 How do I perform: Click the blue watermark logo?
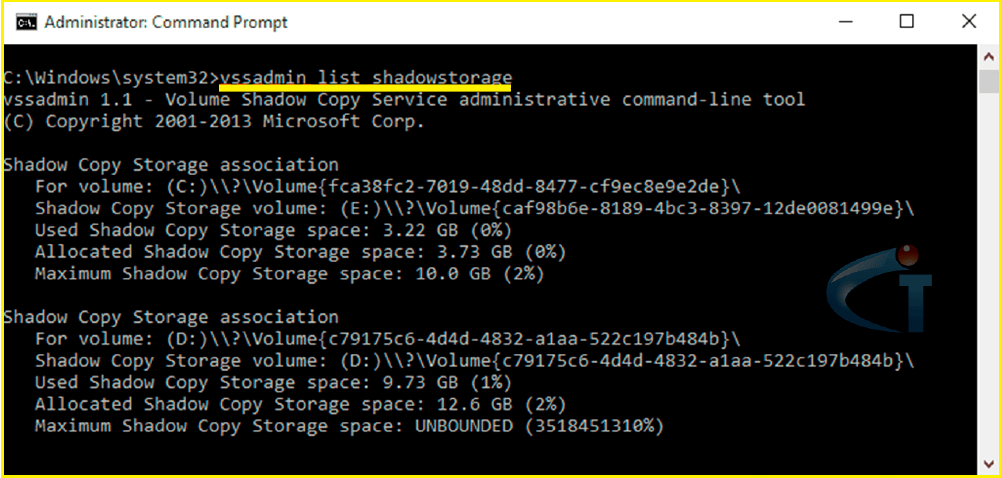[880, 288]
